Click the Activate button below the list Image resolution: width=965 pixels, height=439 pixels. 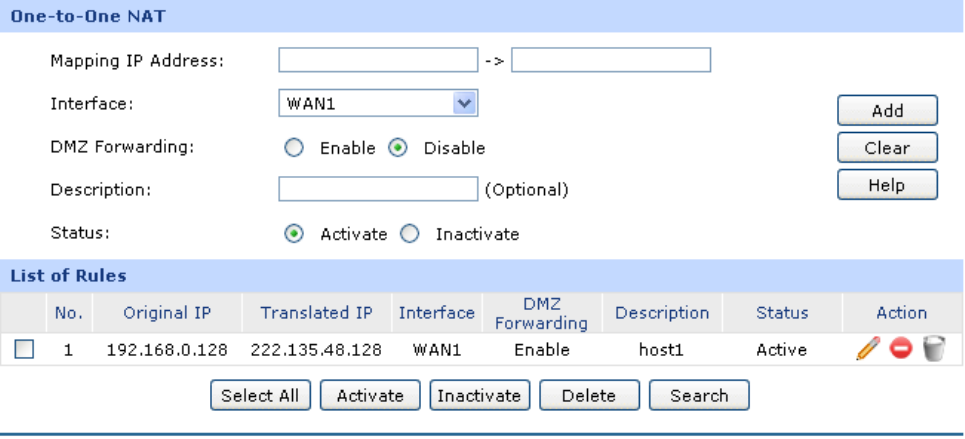370,395
